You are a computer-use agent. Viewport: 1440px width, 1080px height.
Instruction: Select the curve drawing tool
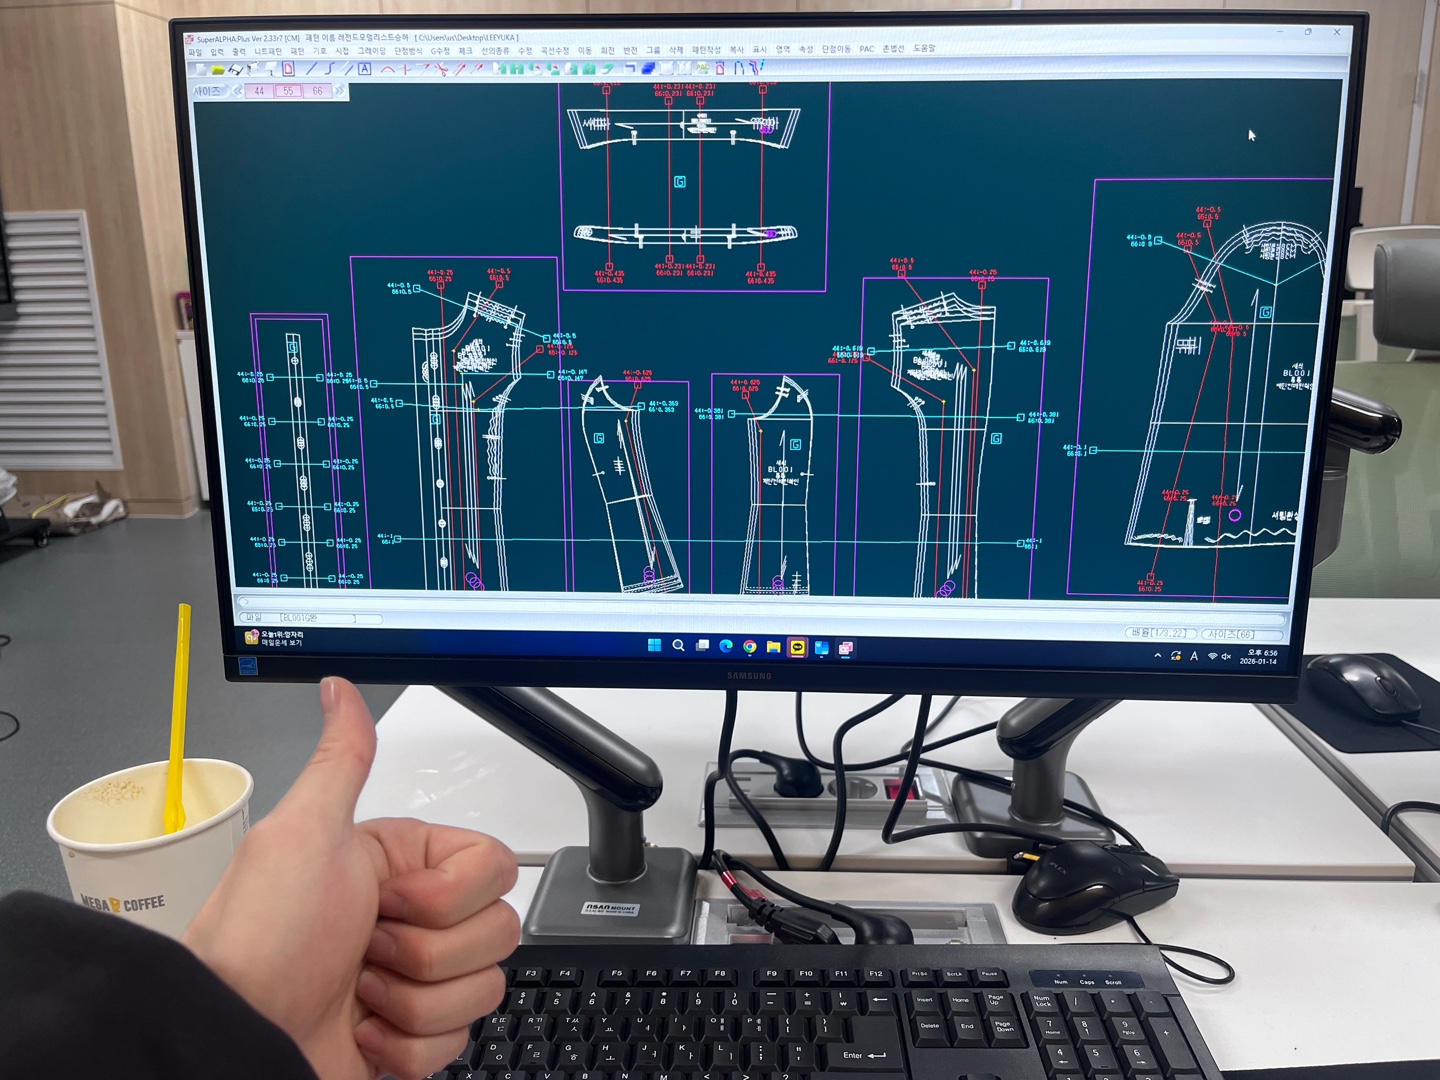pyautogui.click(x=329, y=69)
